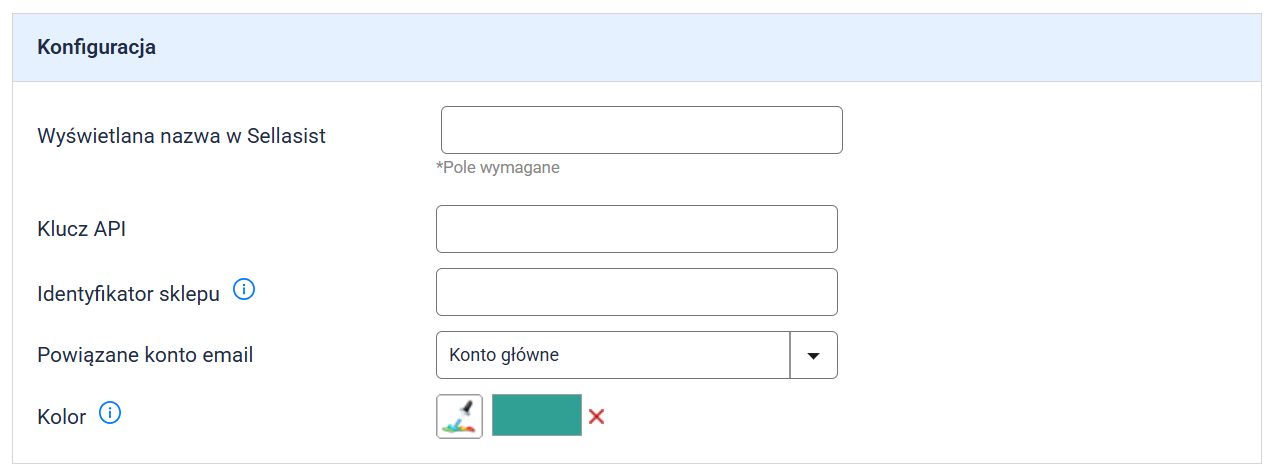Screen dimensions: 1275x475
Task: Click the teal color swatch
Action: 537,415
